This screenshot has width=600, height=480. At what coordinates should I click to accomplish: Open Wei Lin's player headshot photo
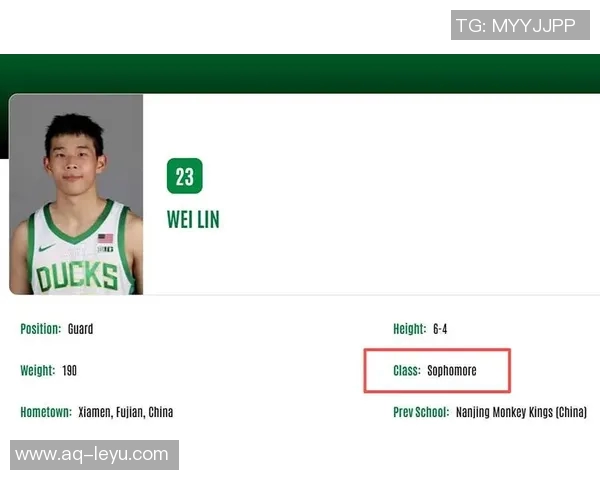coord(76,194)
